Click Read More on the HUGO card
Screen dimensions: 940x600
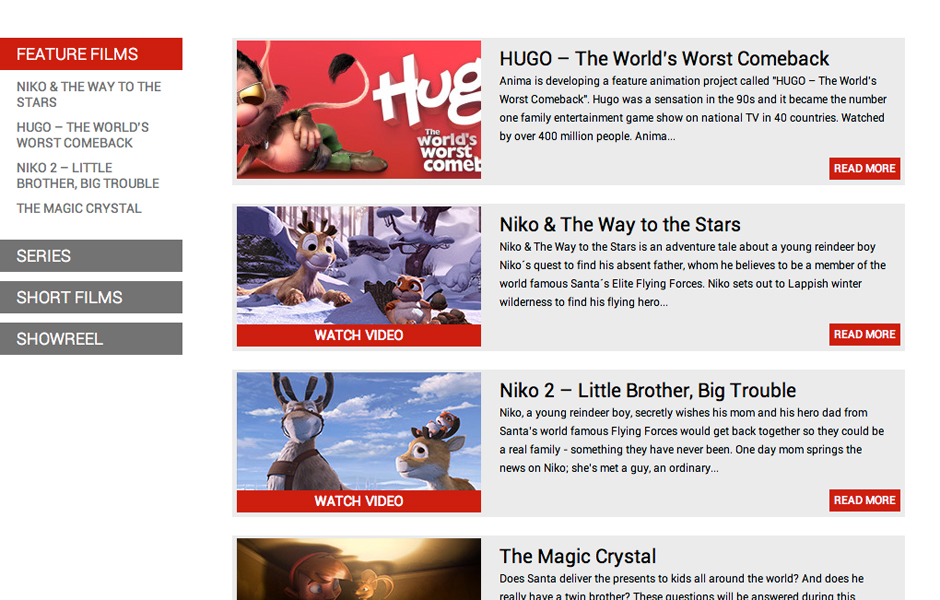click(864, 168)
